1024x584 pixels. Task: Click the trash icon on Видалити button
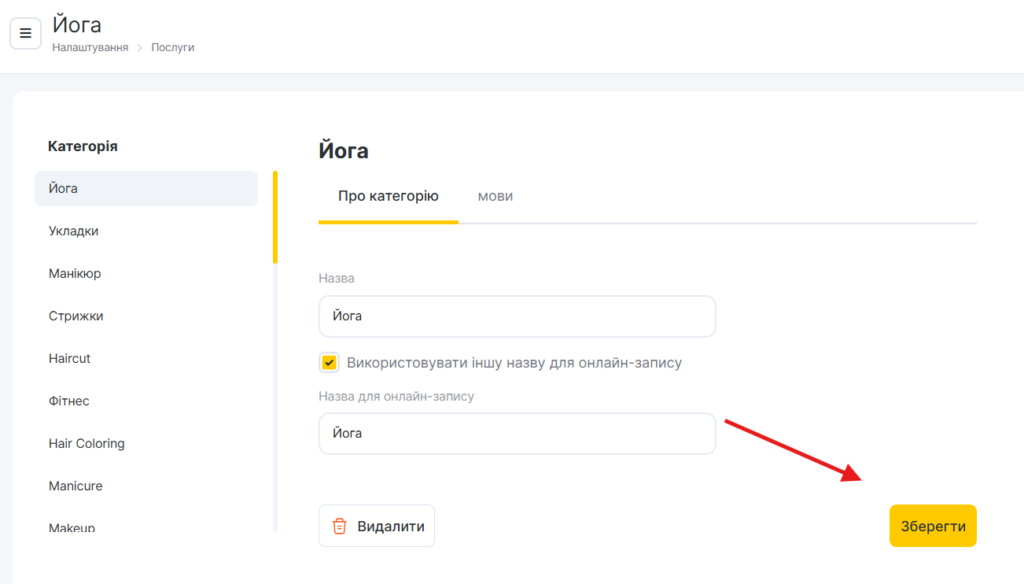pyautogui.click(x=340, y=526)
